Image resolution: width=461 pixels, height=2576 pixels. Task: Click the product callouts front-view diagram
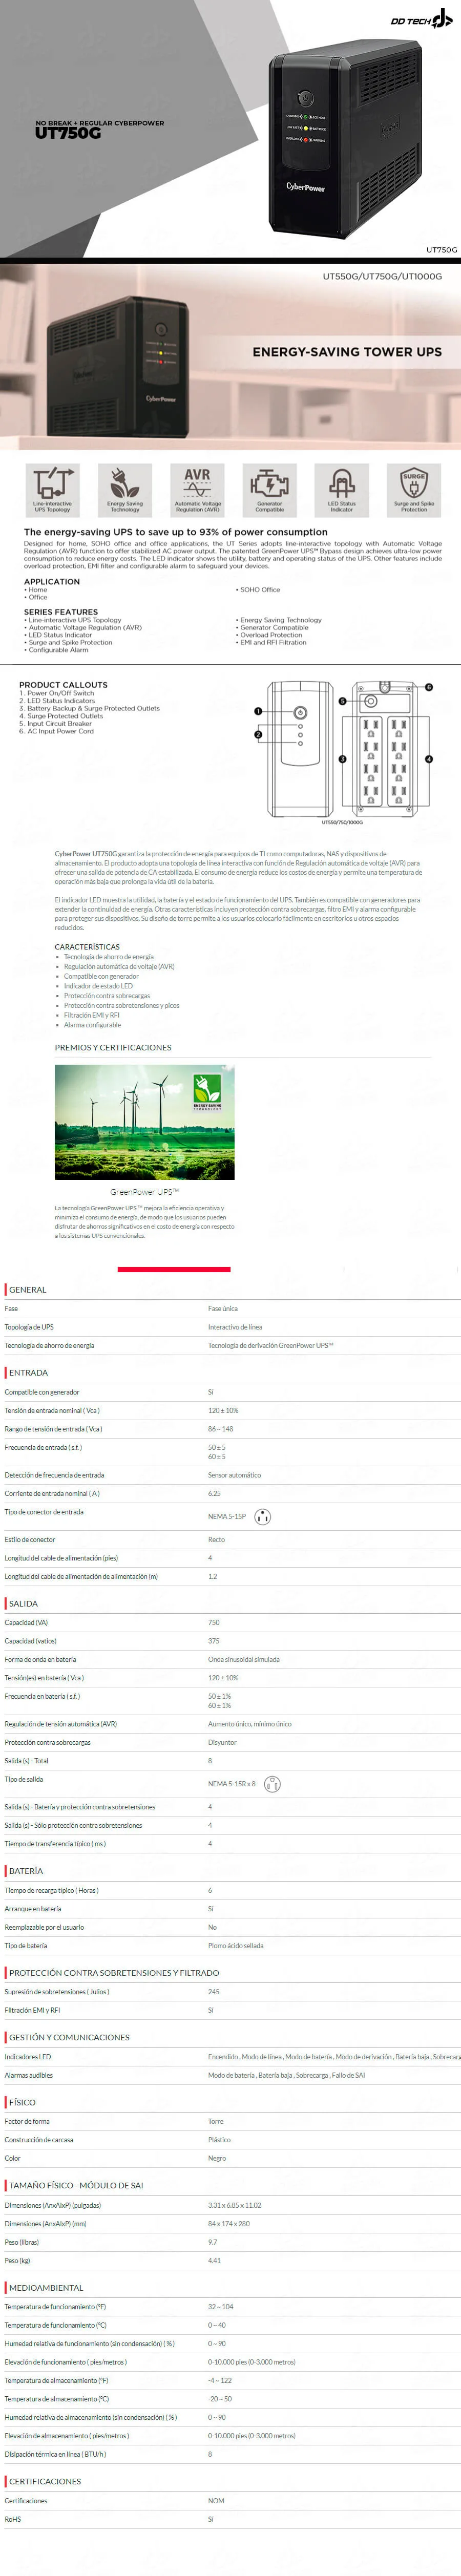point(300,749)
